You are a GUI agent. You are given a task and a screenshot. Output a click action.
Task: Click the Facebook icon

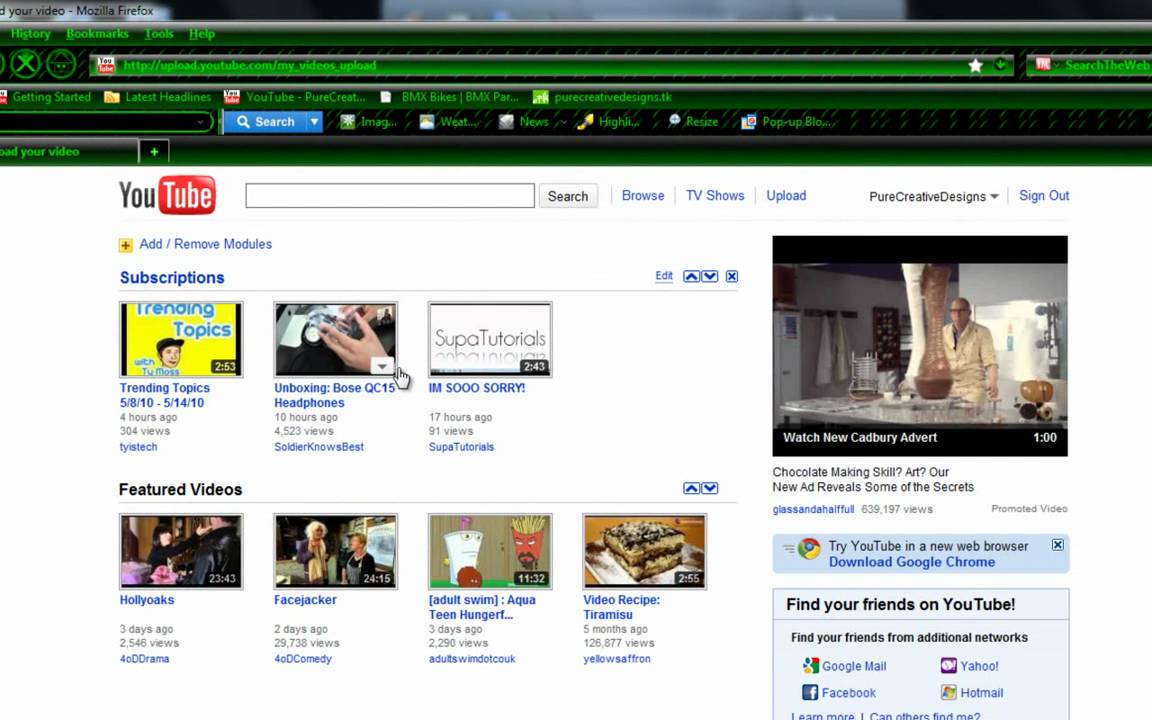click(x=810, y=692)
